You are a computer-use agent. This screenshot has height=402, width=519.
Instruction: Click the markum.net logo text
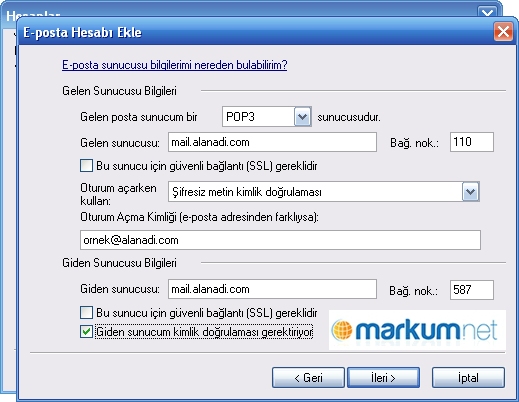click(x=426, y=330)
